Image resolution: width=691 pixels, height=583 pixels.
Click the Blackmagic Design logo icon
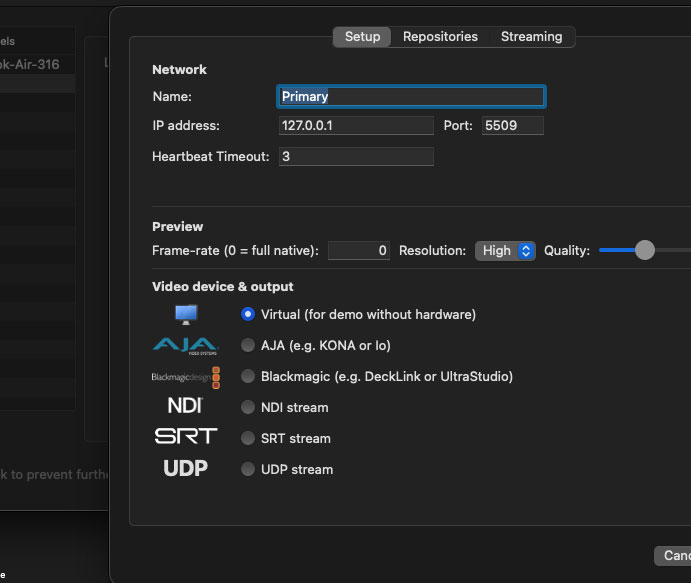coord(185,377)
